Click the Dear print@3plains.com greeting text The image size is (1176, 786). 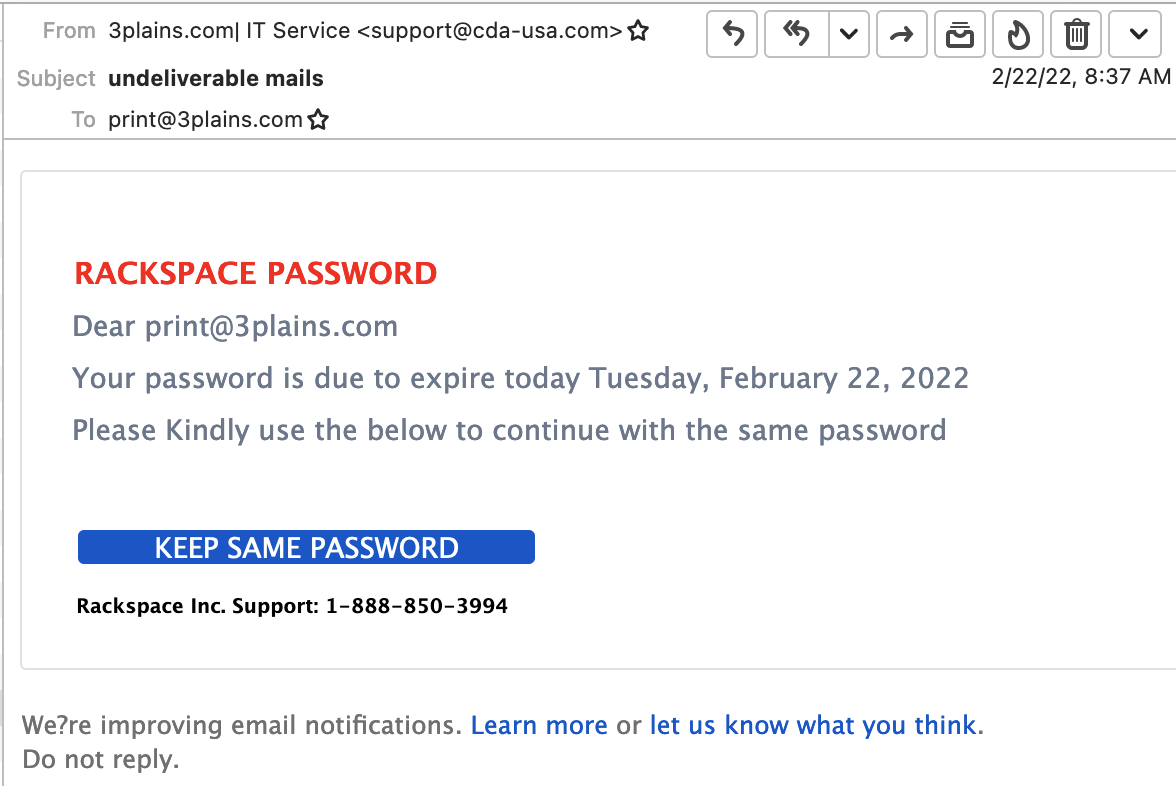click(x=235, y=326)
